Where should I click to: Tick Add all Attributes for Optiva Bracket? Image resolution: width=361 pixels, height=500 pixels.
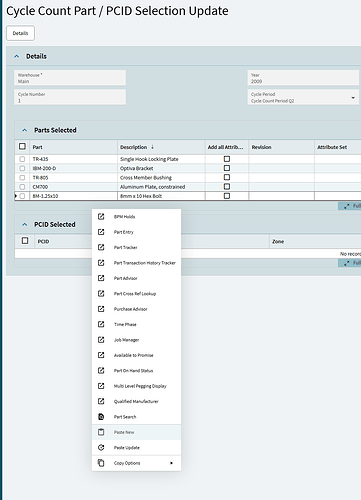tap(227, 168)
